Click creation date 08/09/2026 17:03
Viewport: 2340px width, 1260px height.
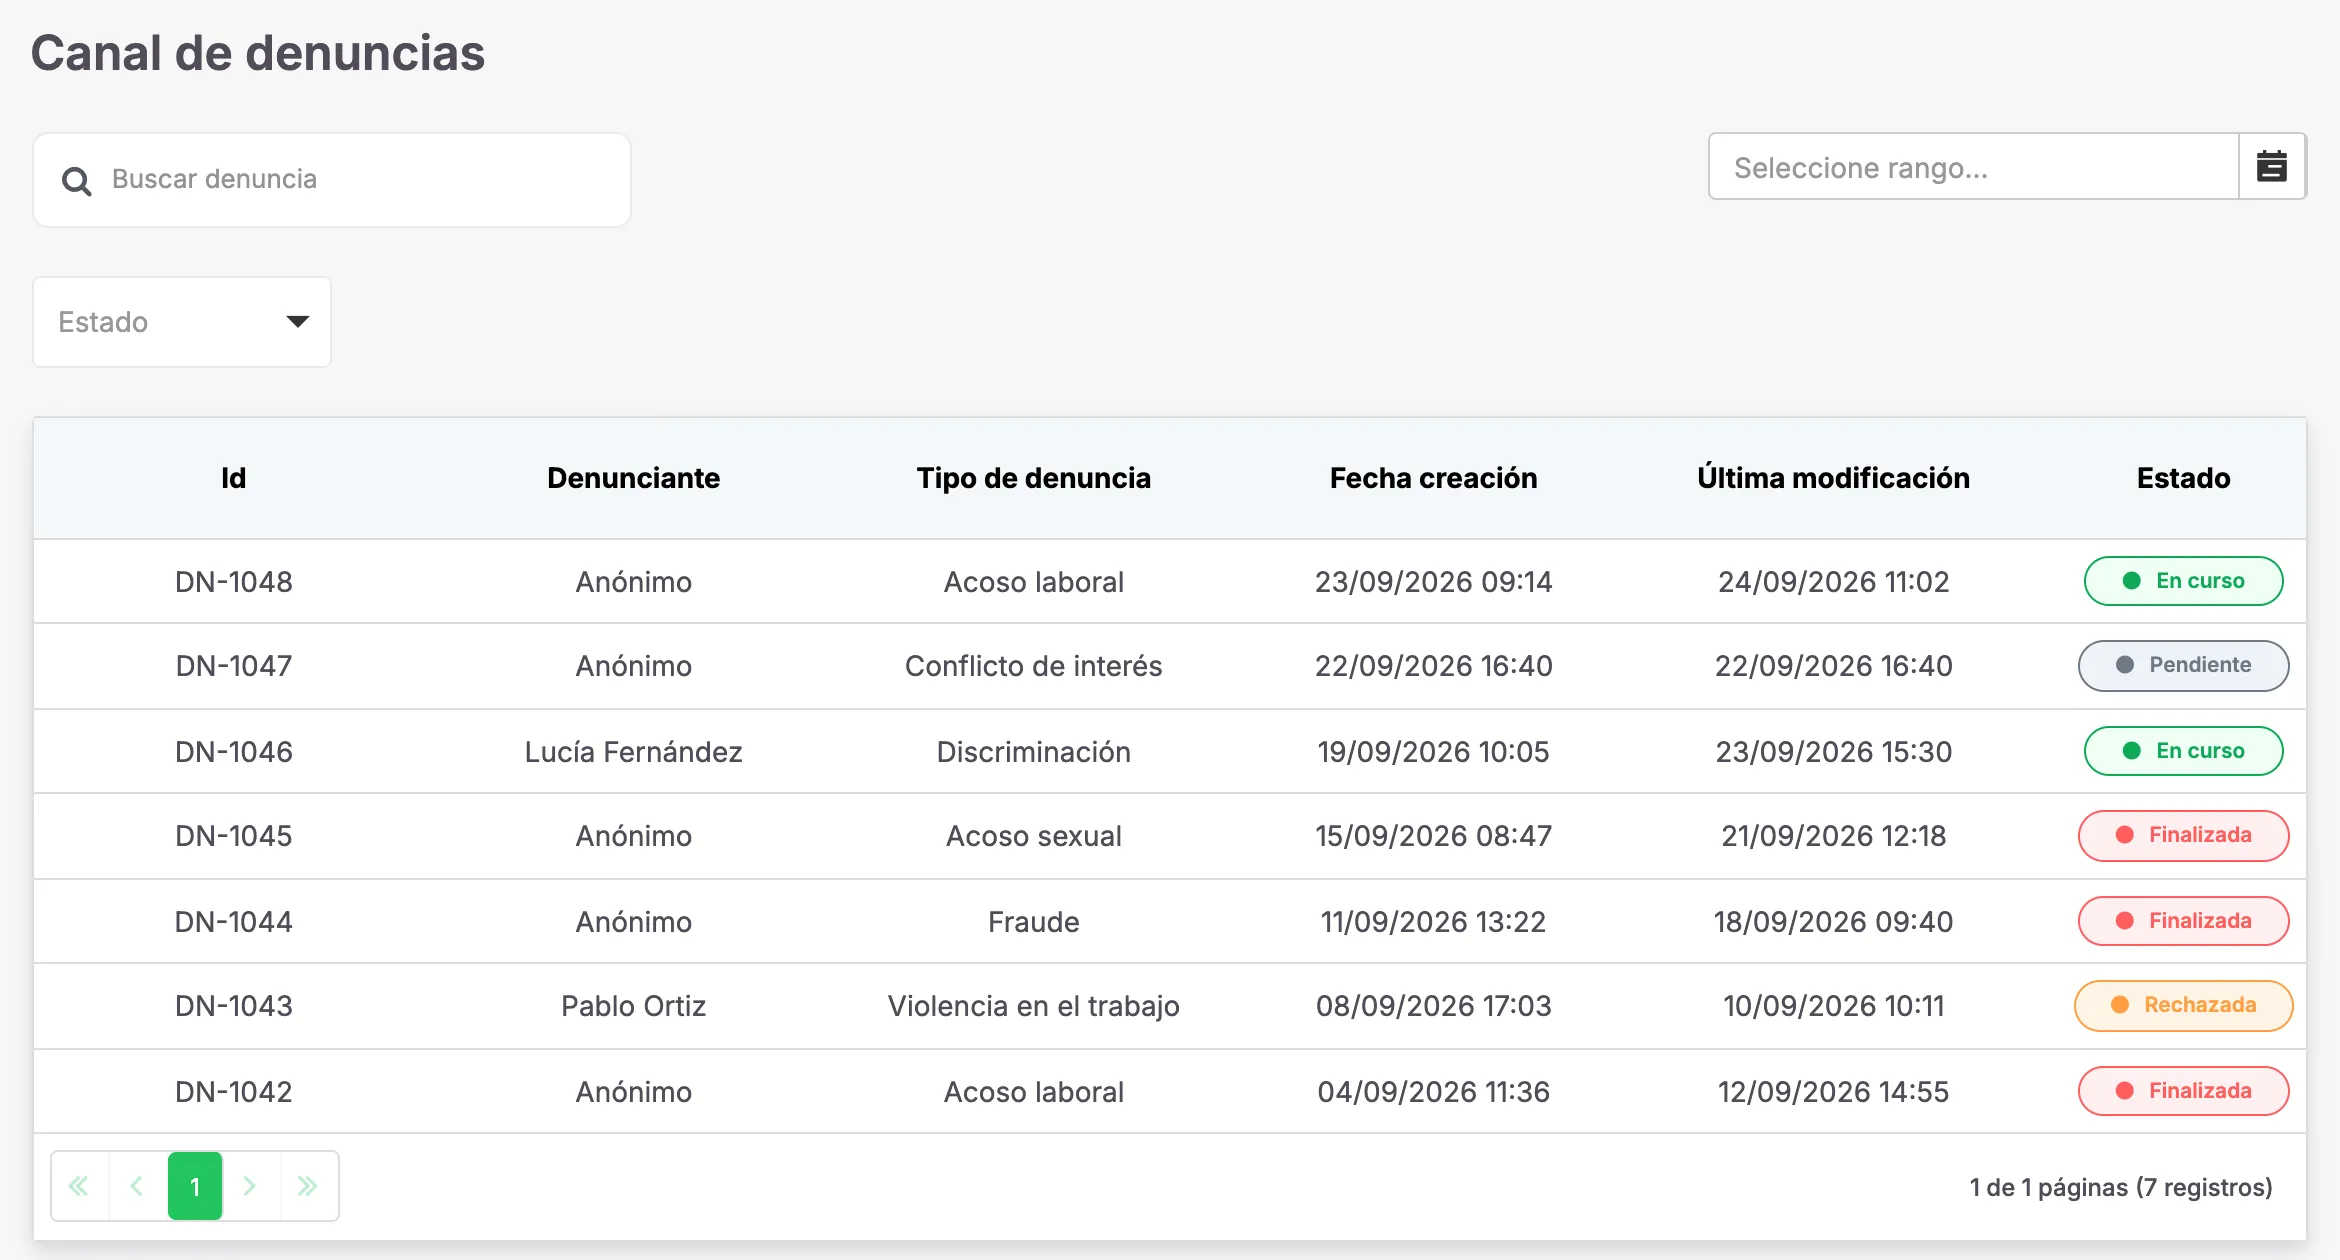(1434, 1006)
